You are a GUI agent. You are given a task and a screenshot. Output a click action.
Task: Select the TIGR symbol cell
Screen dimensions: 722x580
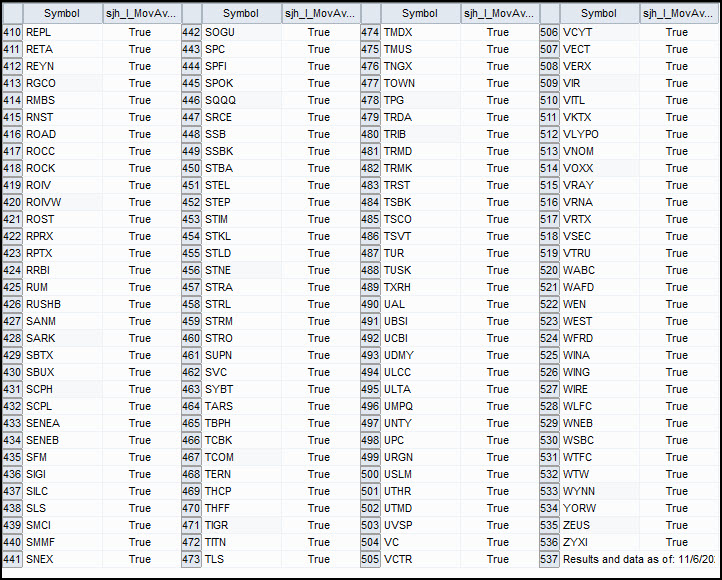(x=242, y=525)
